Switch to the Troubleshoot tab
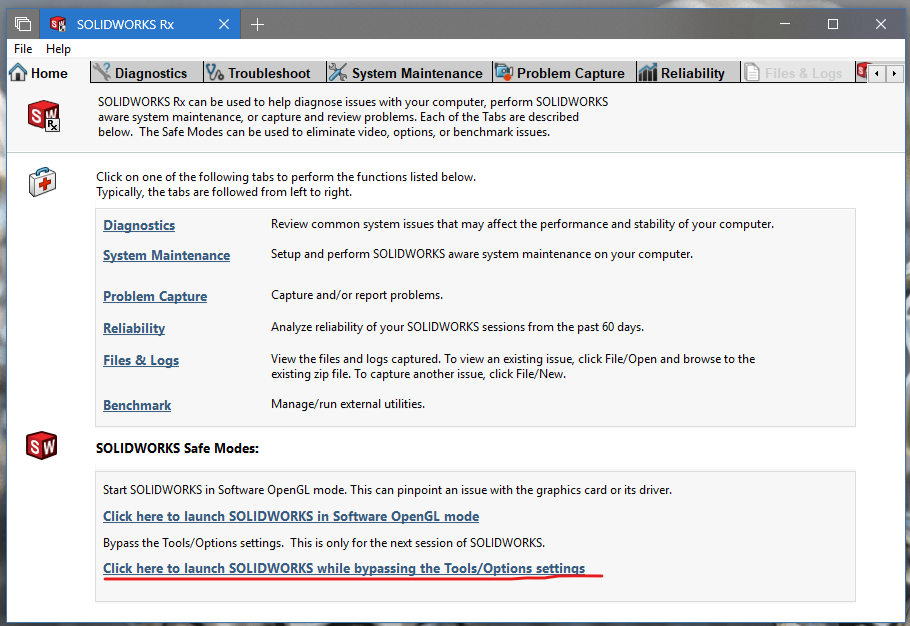This screenshot has width=910, height=626. click(x=265, y=73)
